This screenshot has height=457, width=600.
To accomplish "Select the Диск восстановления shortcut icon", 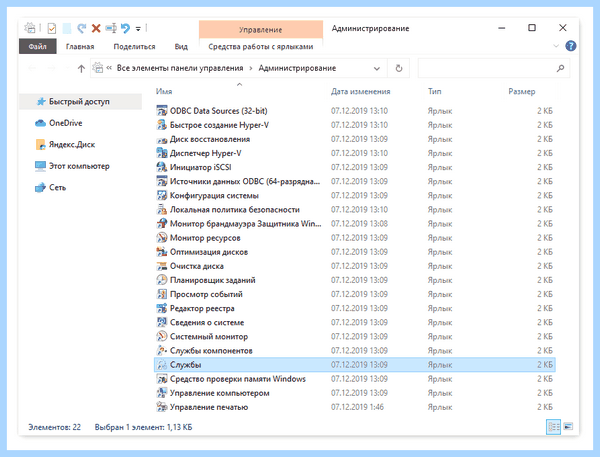I will click(x=162, y=139).
